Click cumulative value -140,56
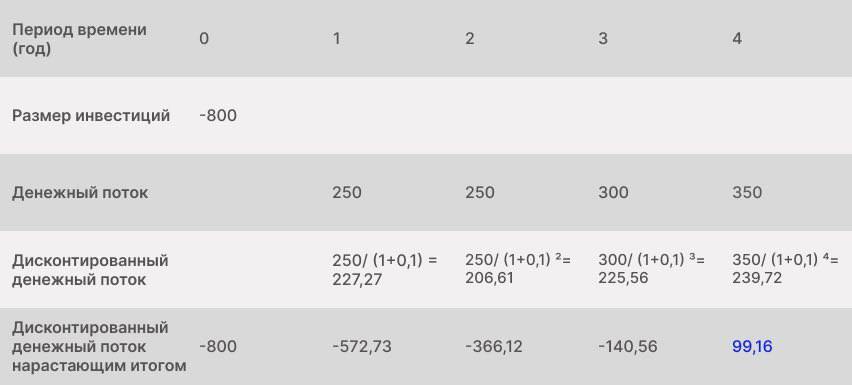Viewport: 852px width, 385px height. click(628, 346)
